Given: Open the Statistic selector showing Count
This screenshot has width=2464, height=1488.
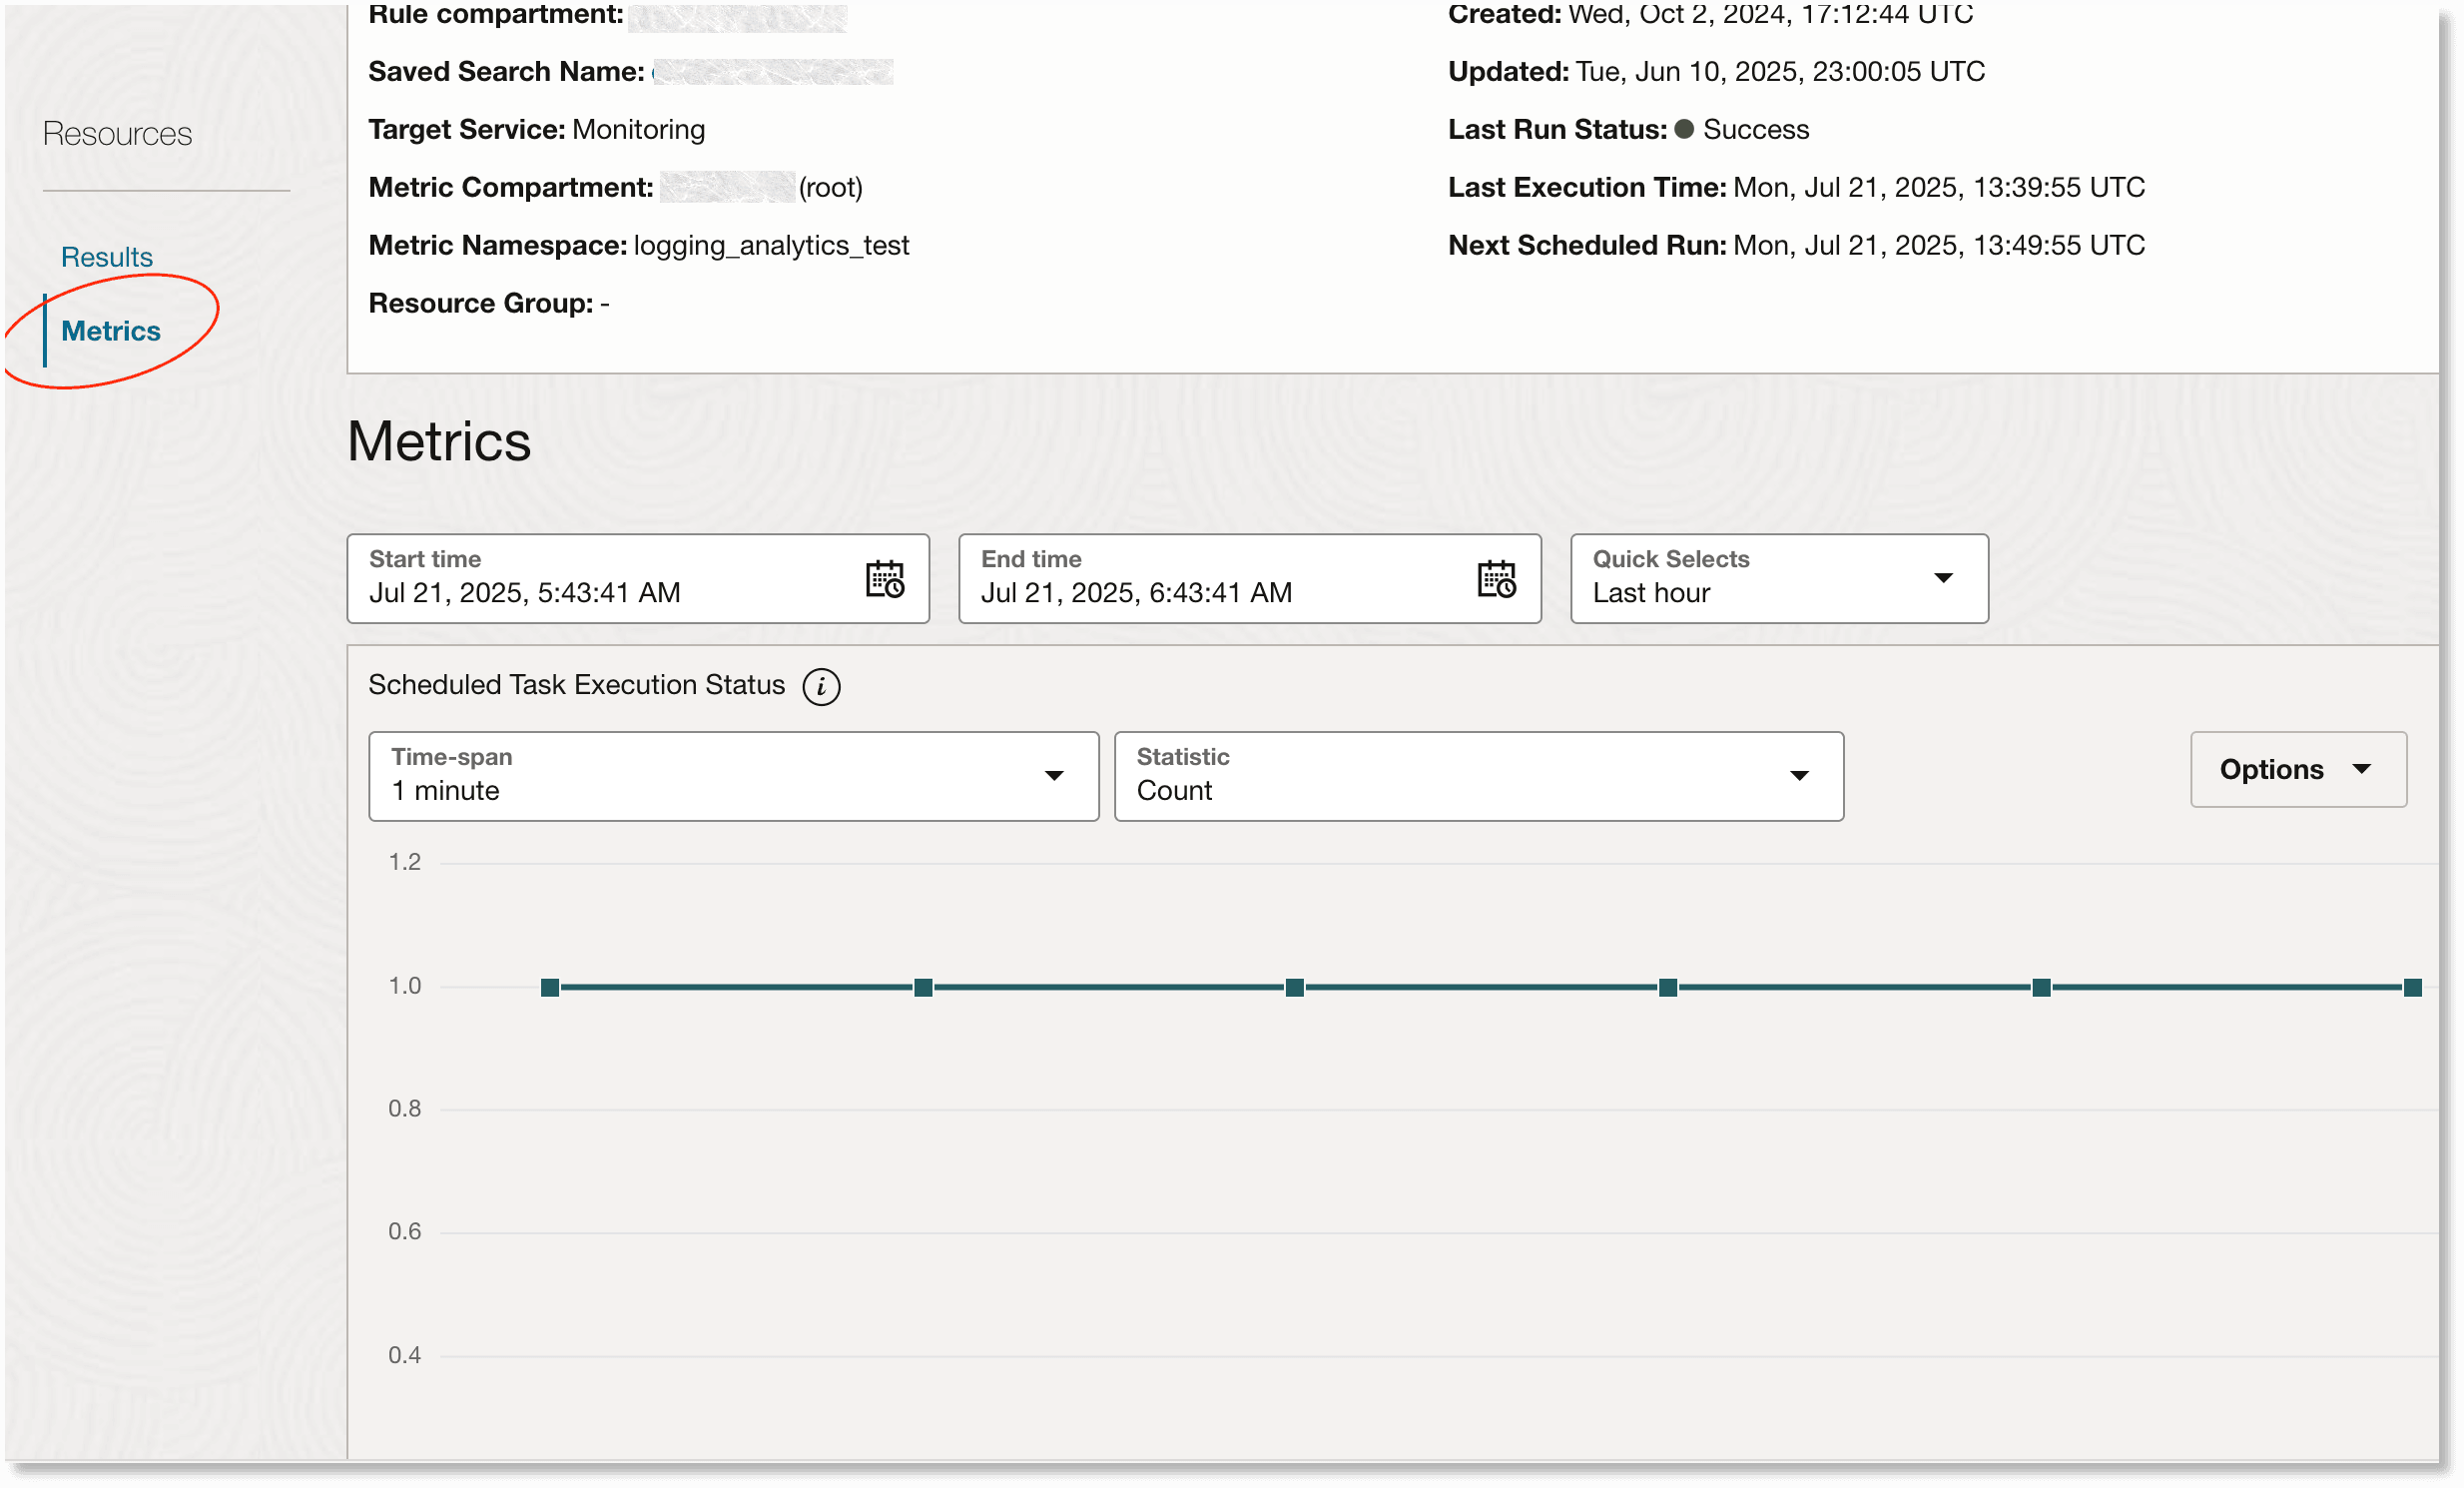Looking at the screenshot, I should 1479,776.
